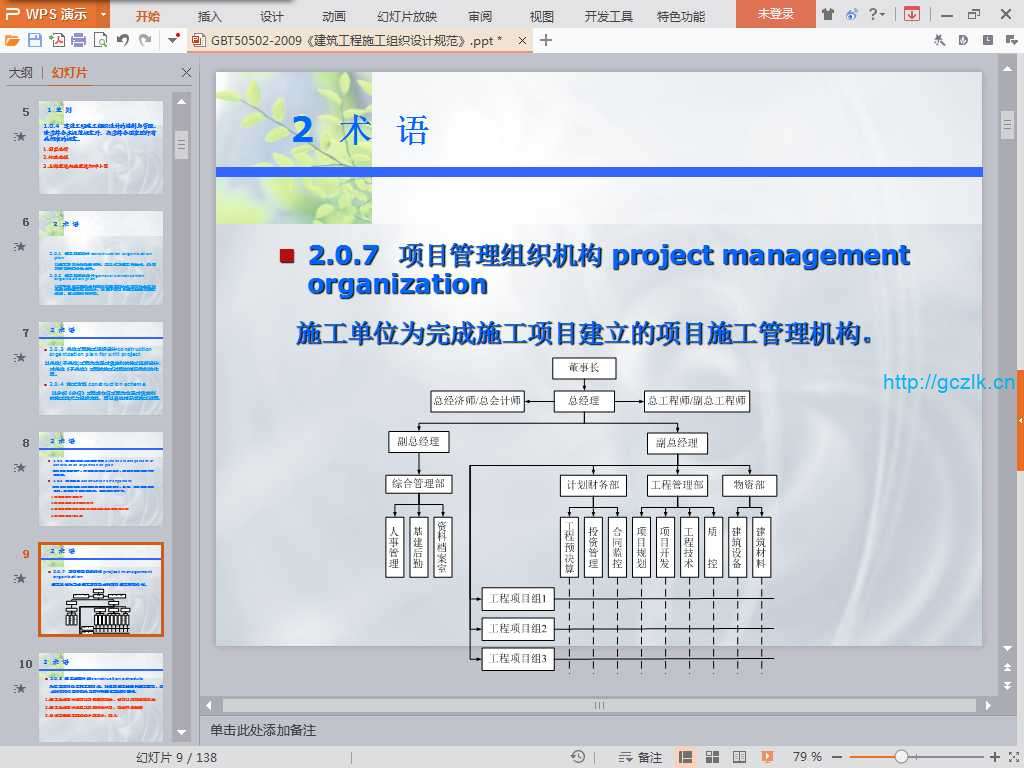Image resolution: width=1024 pixels, height=768 pixels.
Task: Click the 未登录 login button
Action: [x=775, y=14]
